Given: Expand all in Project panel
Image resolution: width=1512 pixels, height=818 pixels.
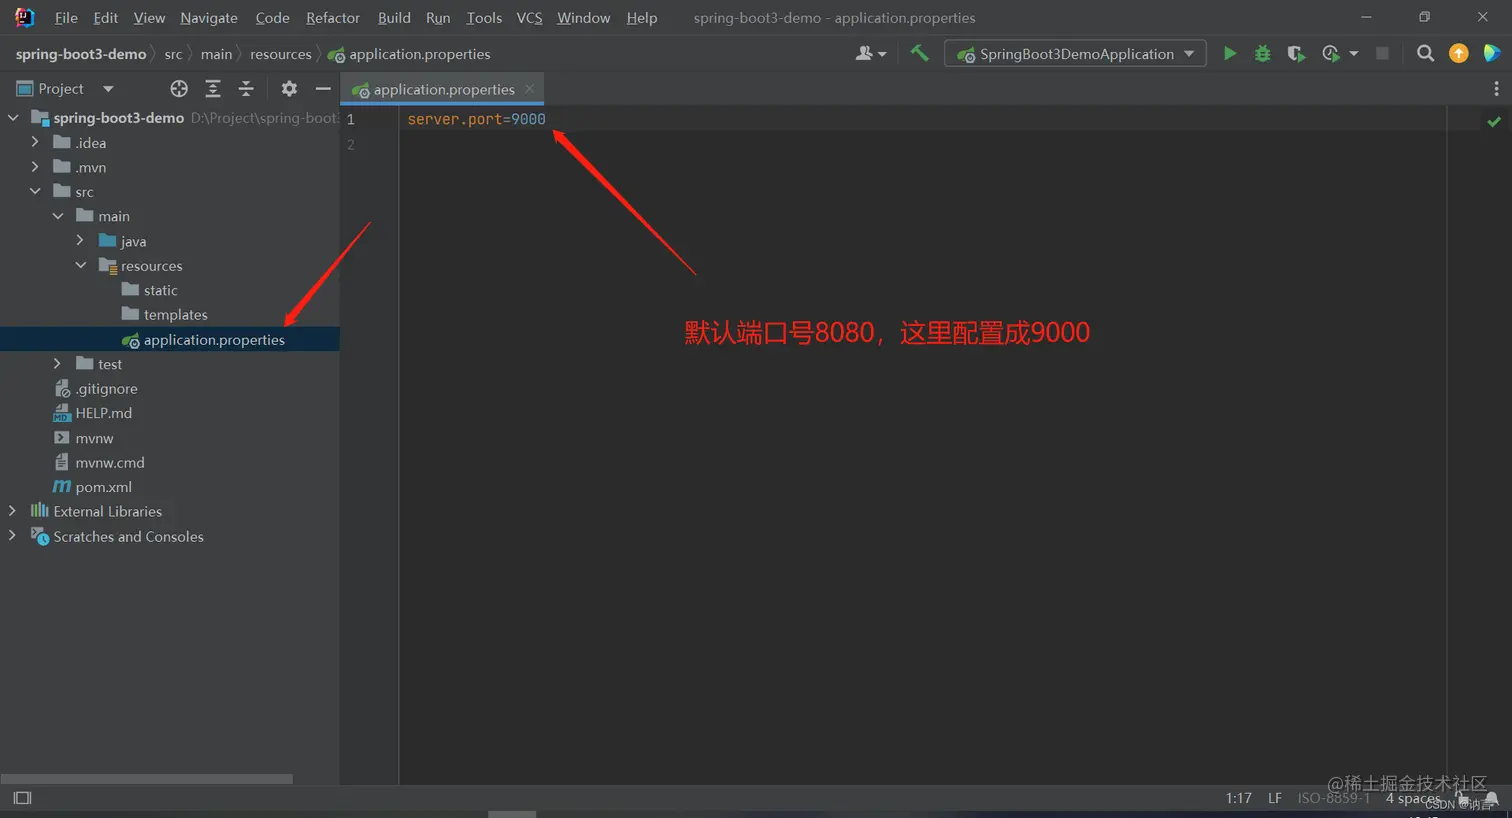Looking at the screenshot, I should pyautogui.click(x=213, y=89).
